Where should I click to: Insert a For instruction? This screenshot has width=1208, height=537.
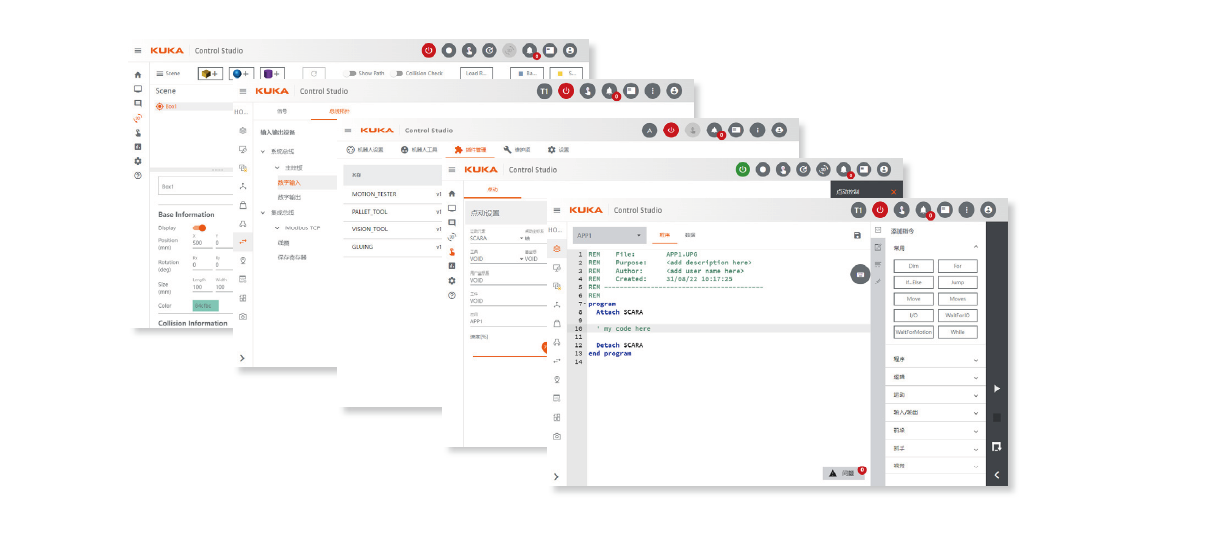click(957, 266)
